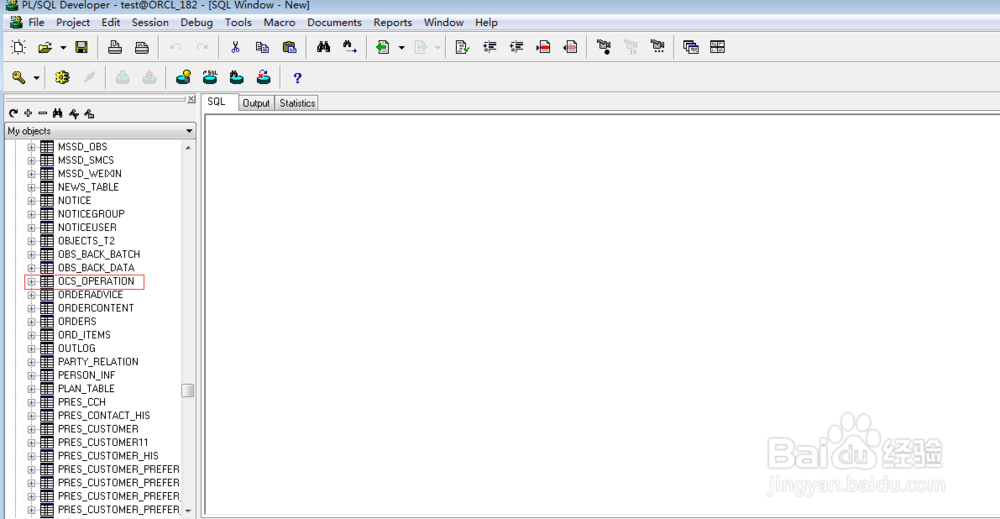This screenshot has width=1000, height=519.
Task: Open the Project menu
Action: pos(73,22)
